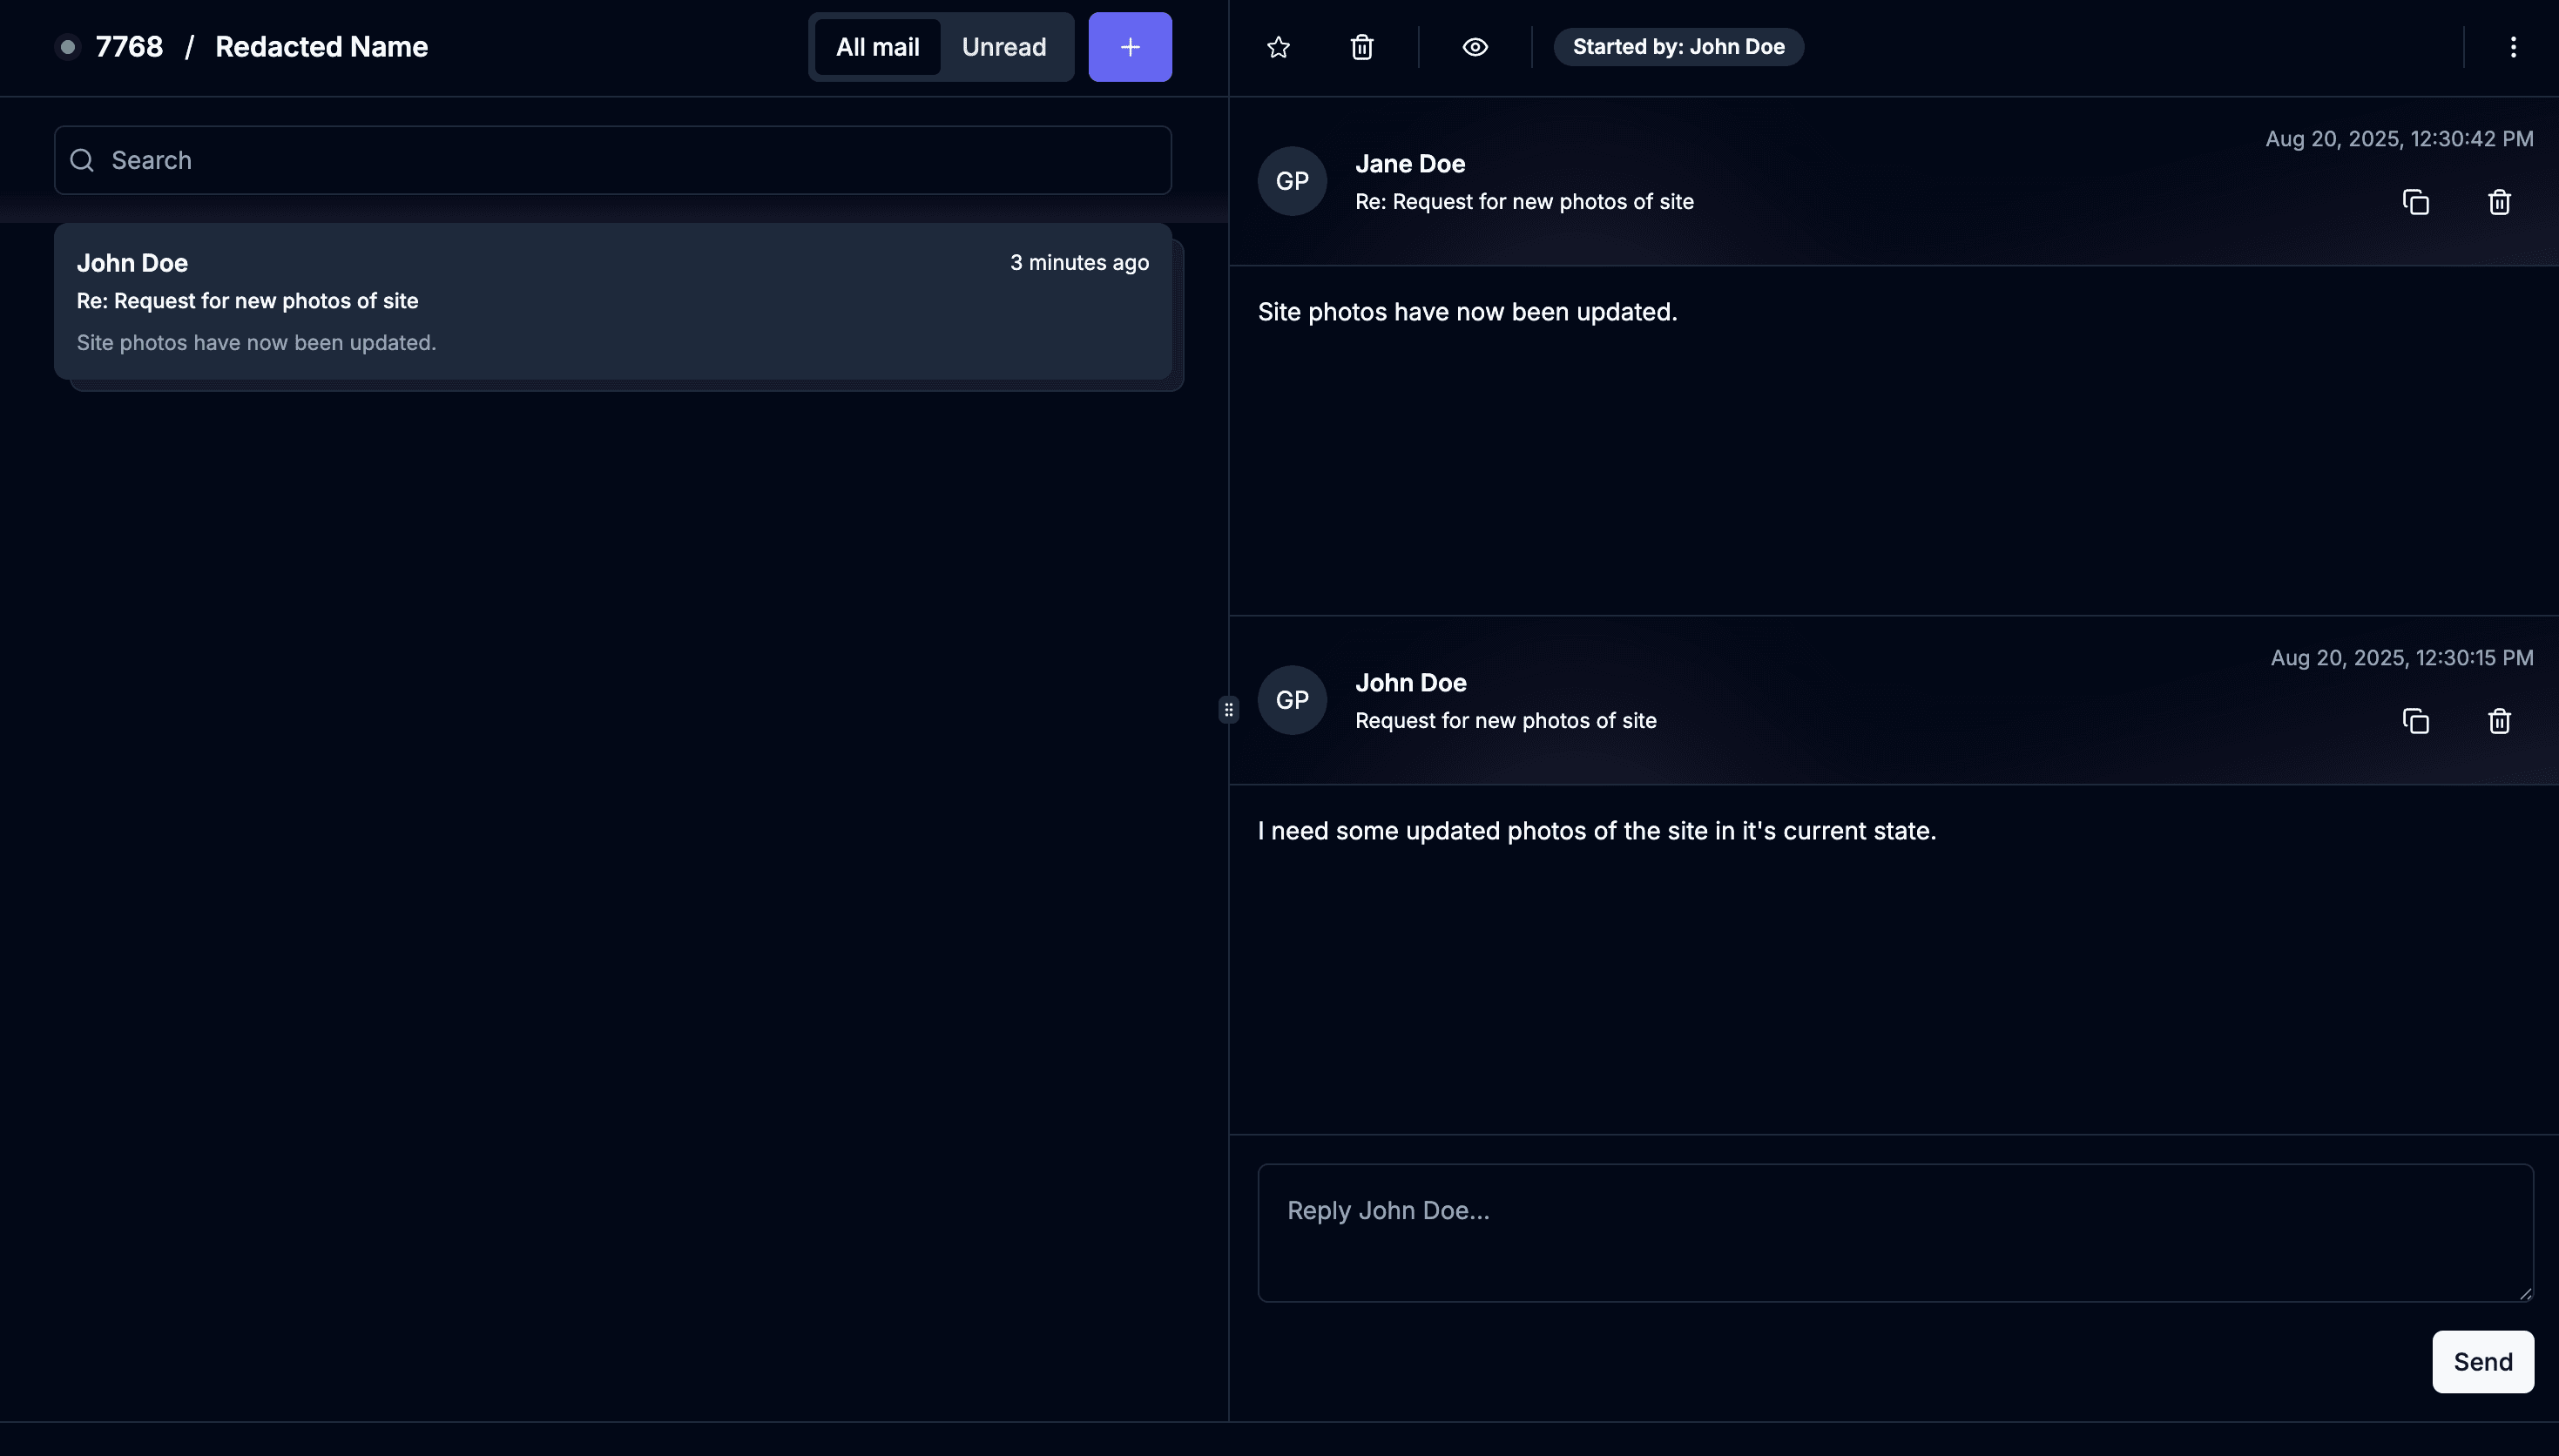Viewport: 2559px width, 1456px height.
Task: Click Jane Doe's GP avatar
Action: (1292, 181)
